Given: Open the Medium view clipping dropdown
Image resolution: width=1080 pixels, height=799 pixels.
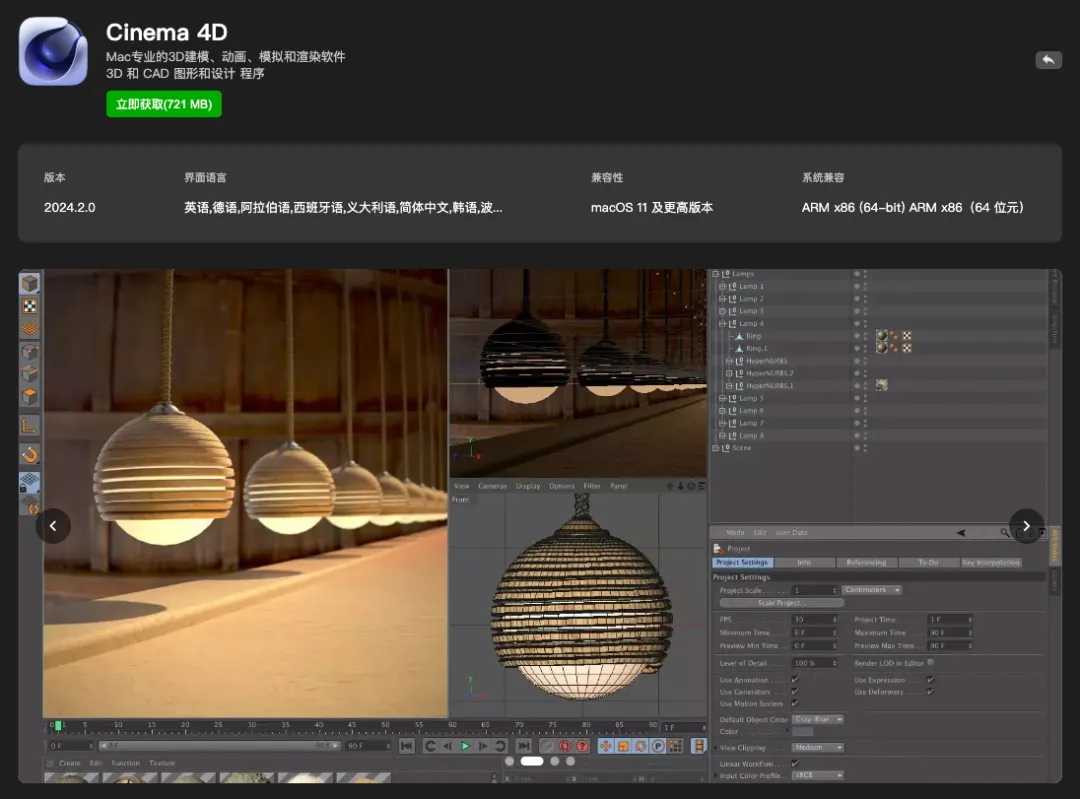Looking at the screenshot, I should 818,747.
